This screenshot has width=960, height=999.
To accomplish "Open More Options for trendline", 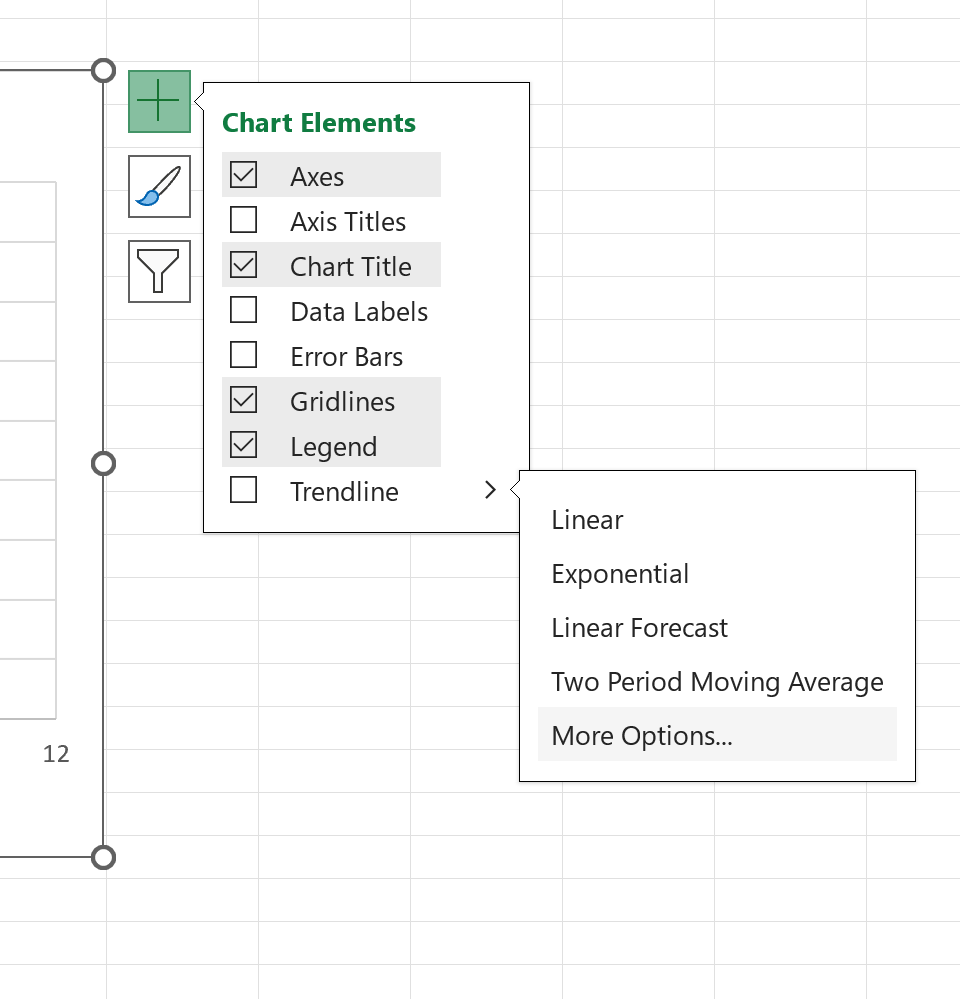I will click(717, 735).
